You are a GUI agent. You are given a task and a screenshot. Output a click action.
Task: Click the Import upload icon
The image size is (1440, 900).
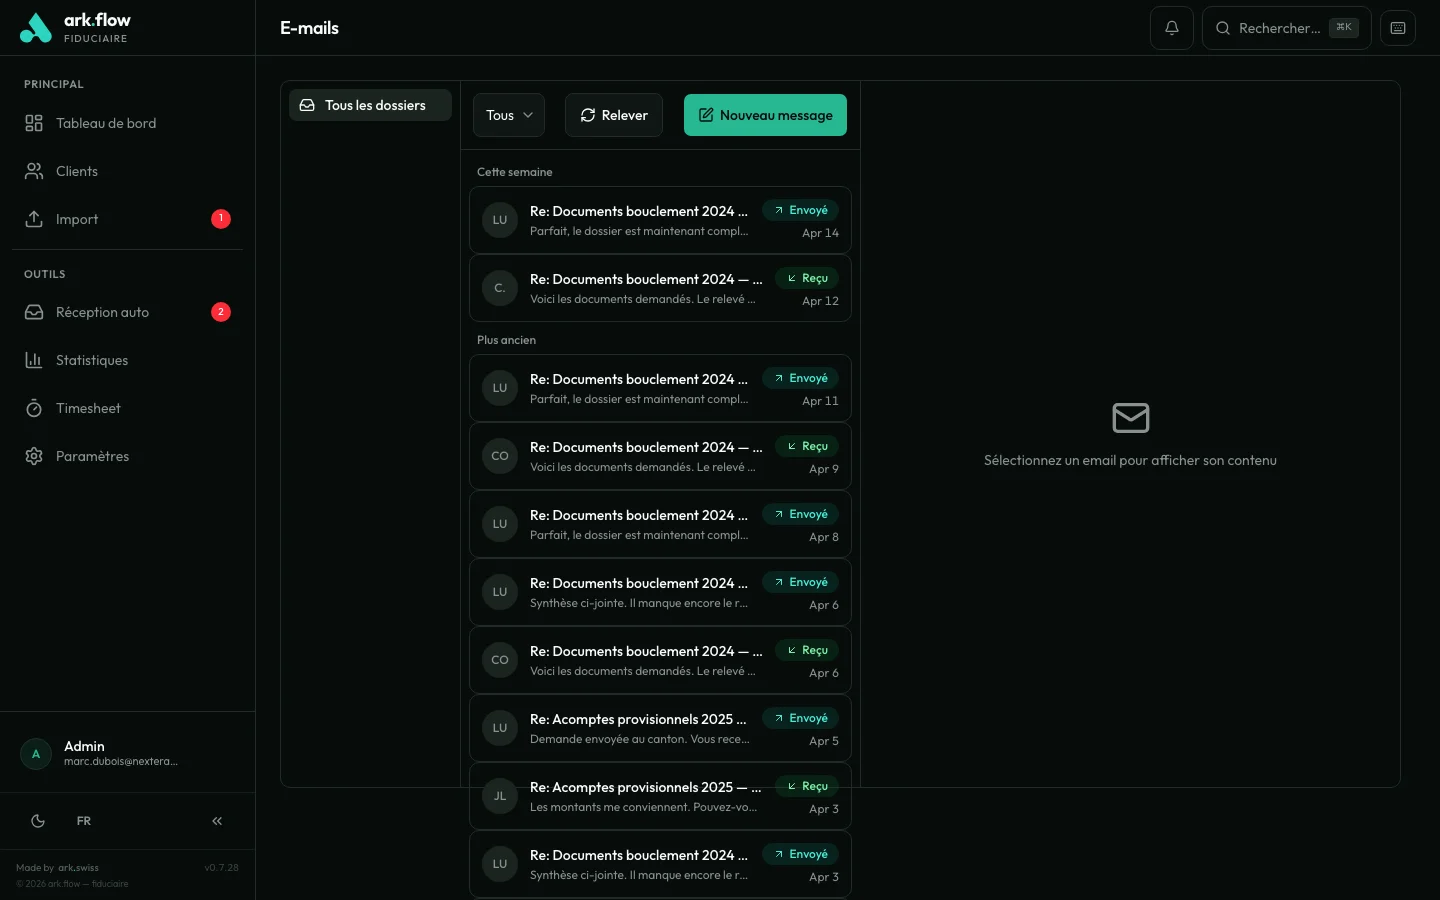[34, 219]
